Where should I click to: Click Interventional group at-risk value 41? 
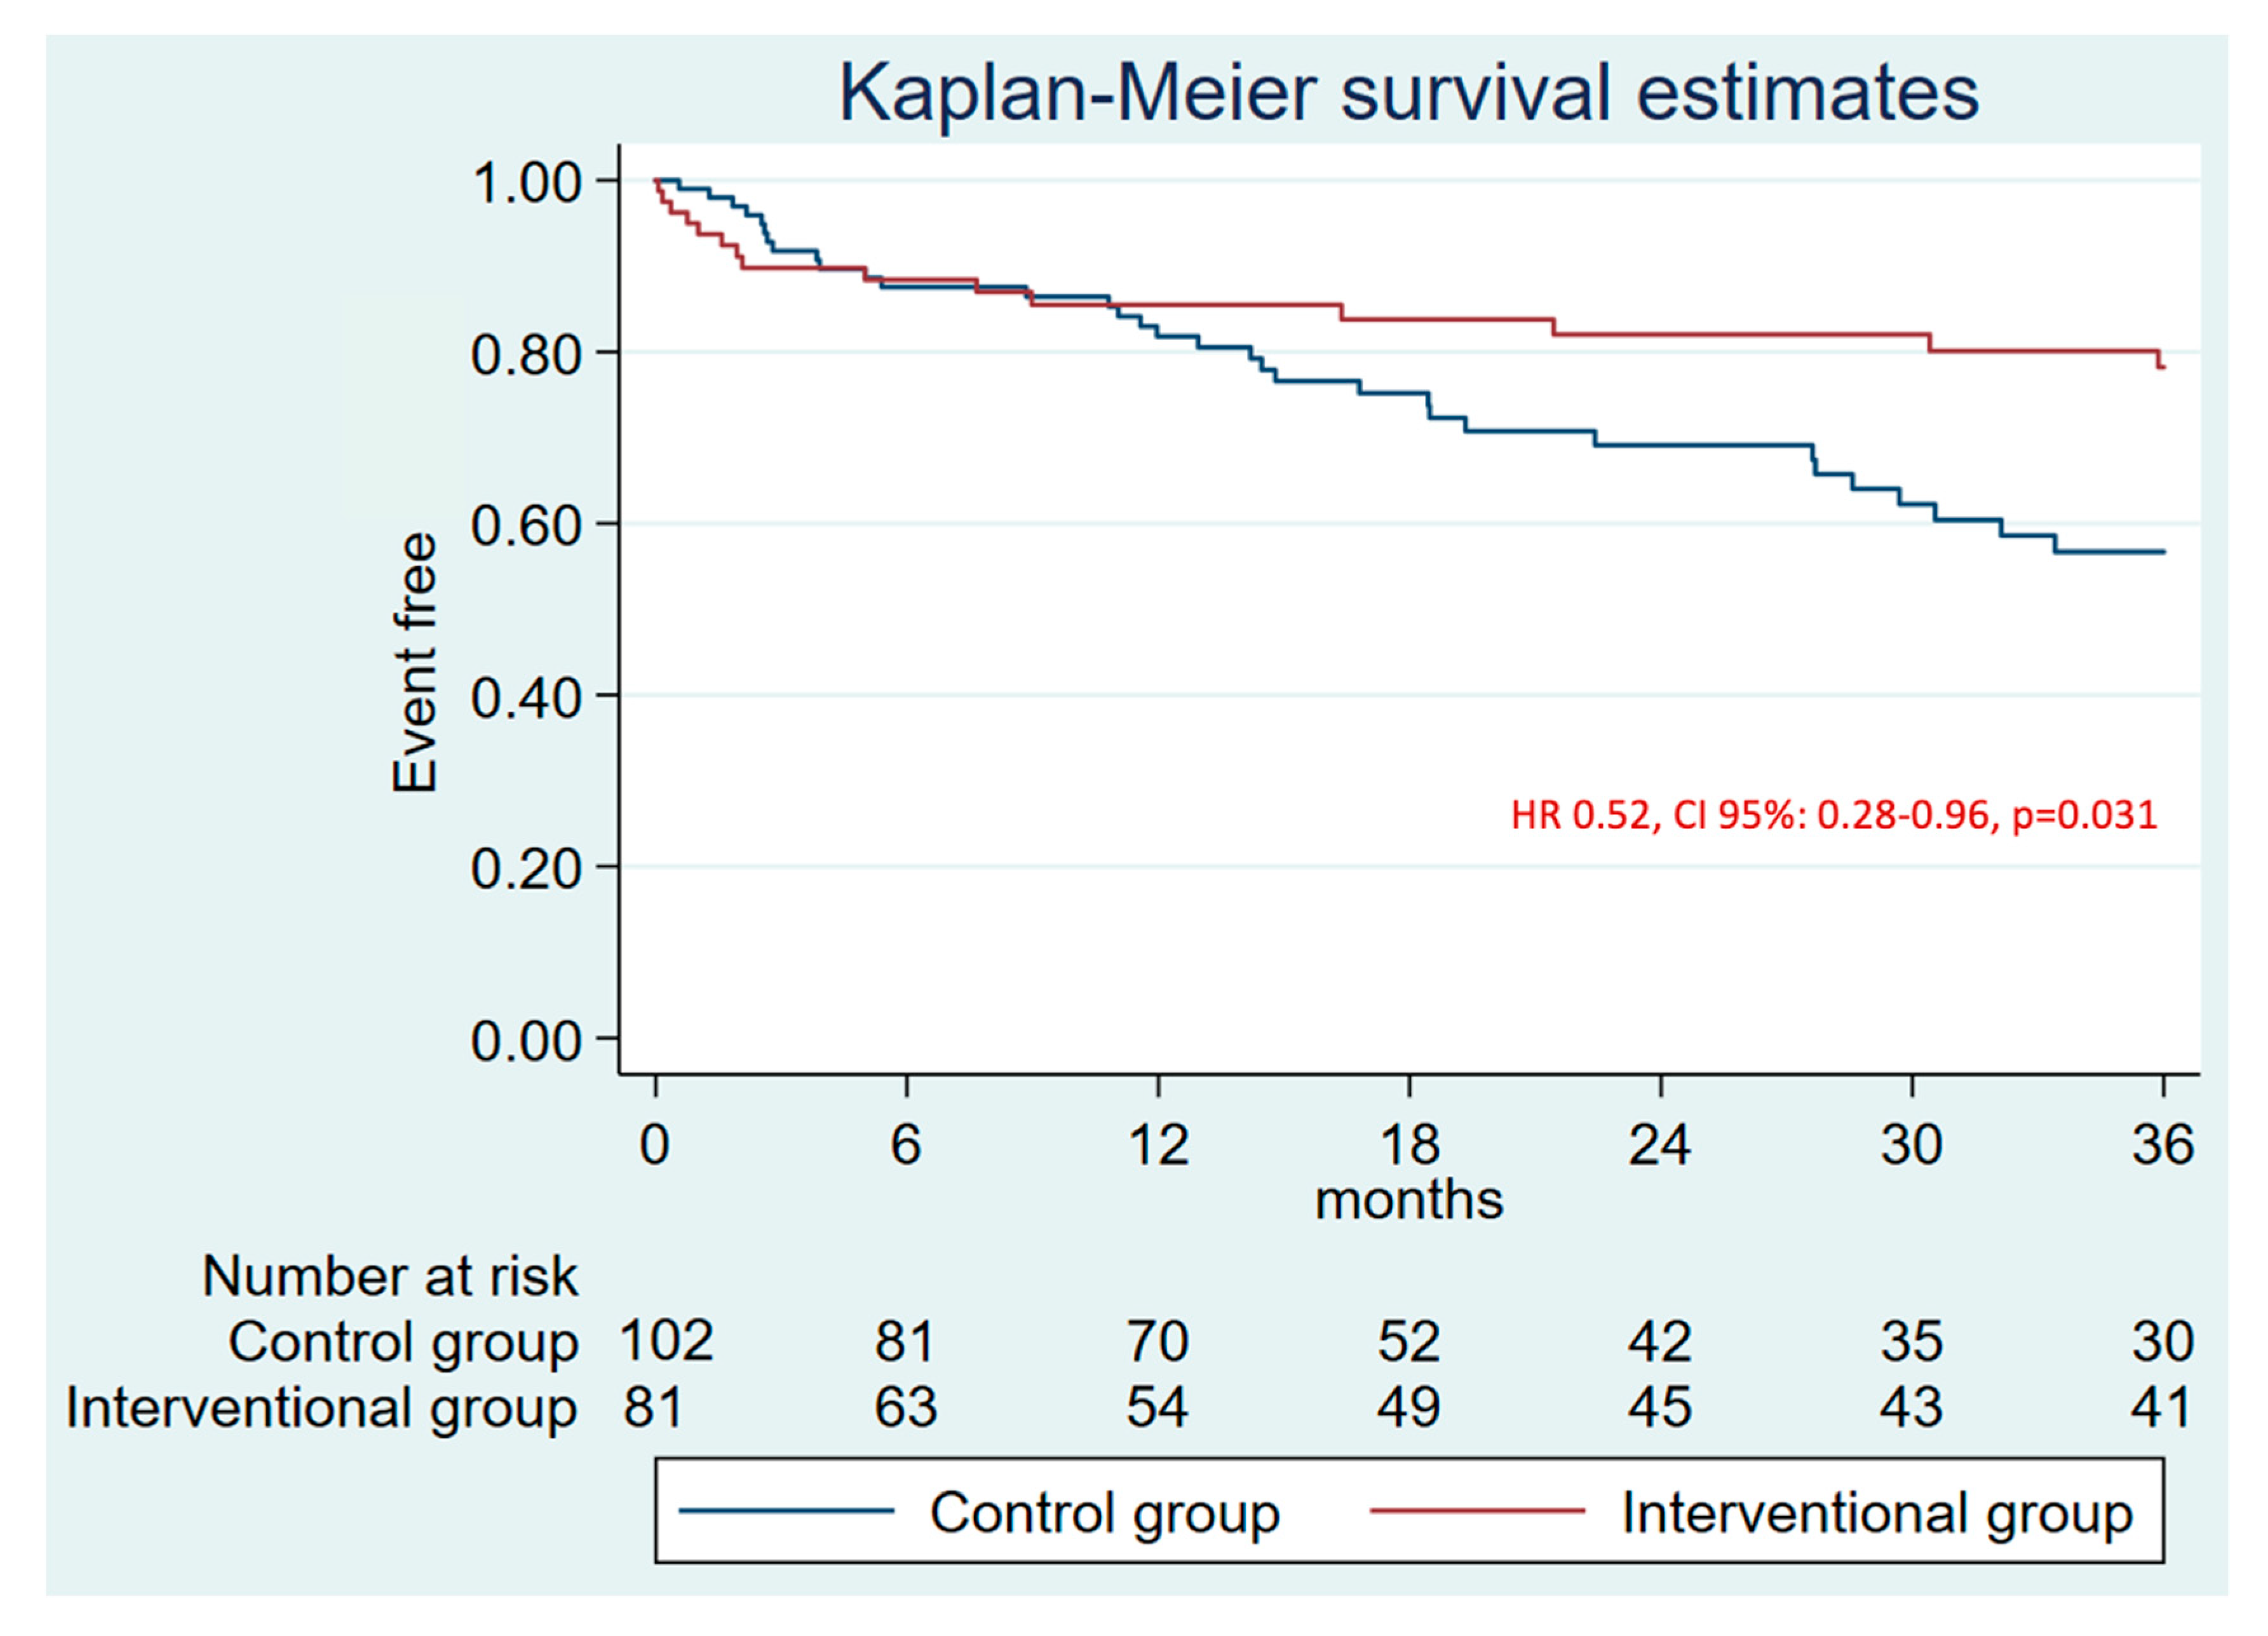click(x=2162, y=1407)
